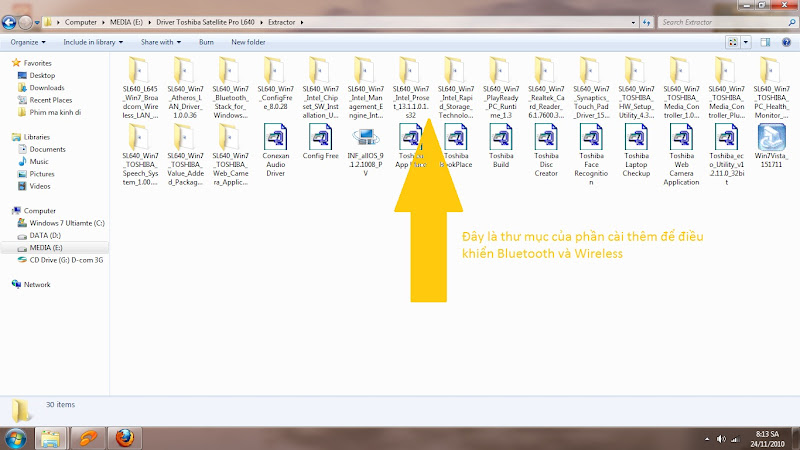Select the Config Free installer file
The width and height of the screenshot is (800, 450).
[320, 142]
